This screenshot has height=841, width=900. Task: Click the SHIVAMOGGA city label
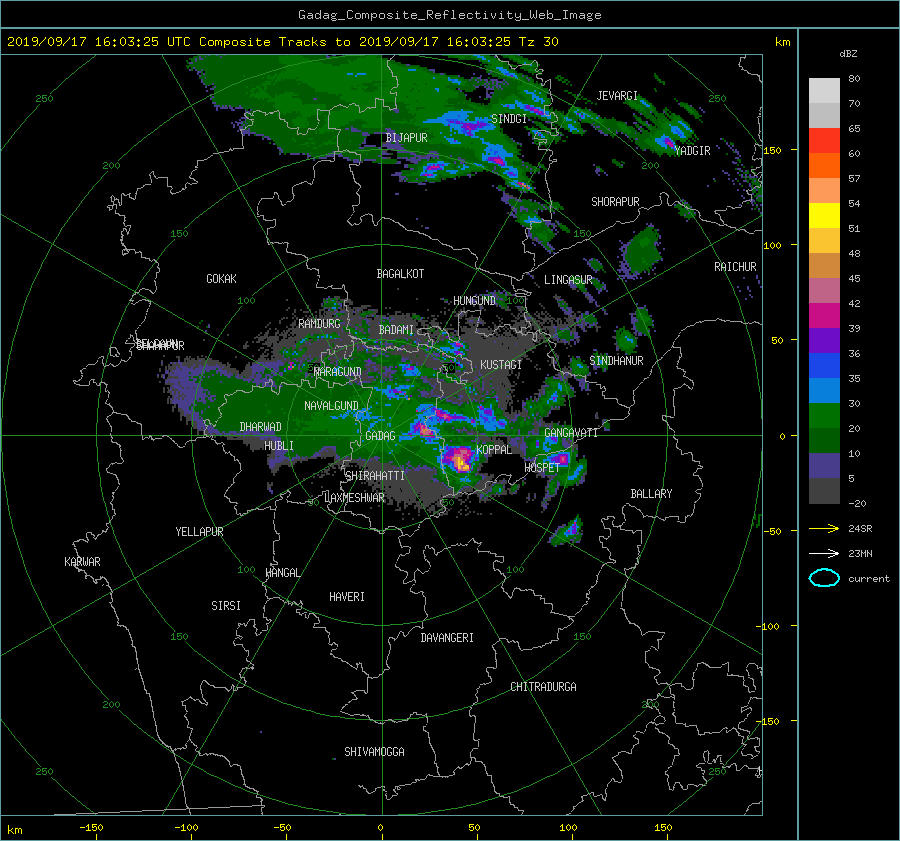(x=374, y=752)
